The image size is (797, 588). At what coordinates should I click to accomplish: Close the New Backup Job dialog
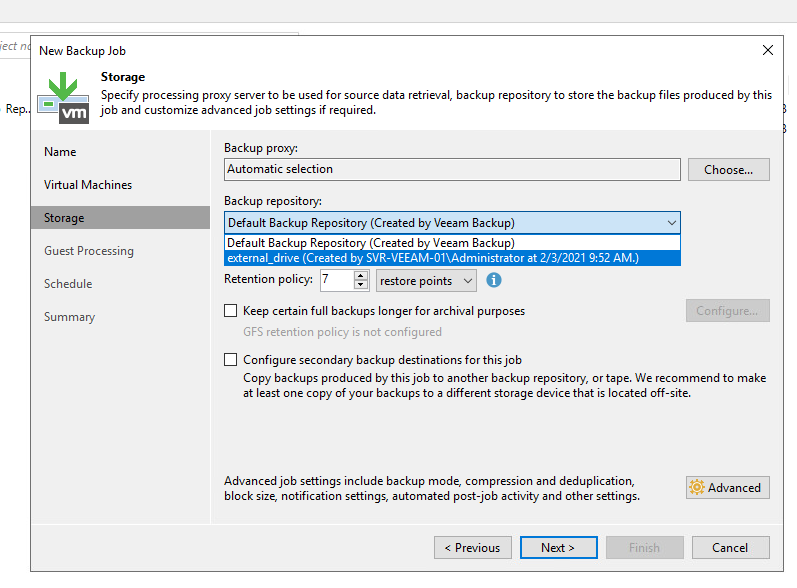tap(768, 50)
